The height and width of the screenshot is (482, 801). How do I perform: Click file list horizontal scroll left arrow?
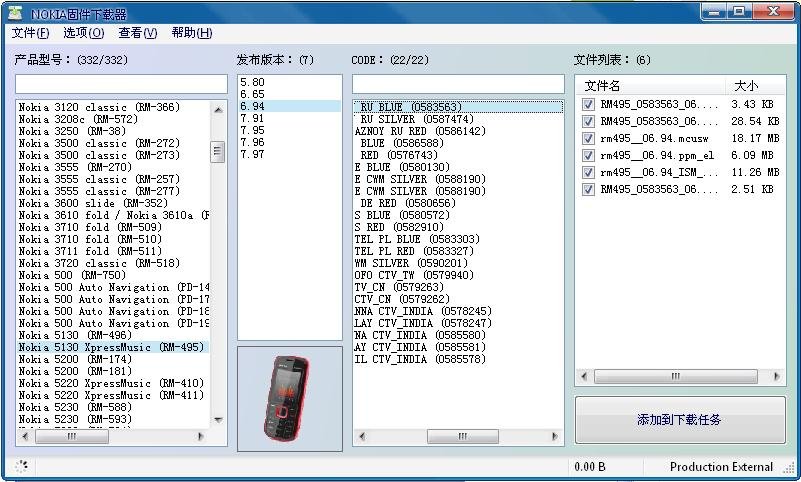coord(584,377)
